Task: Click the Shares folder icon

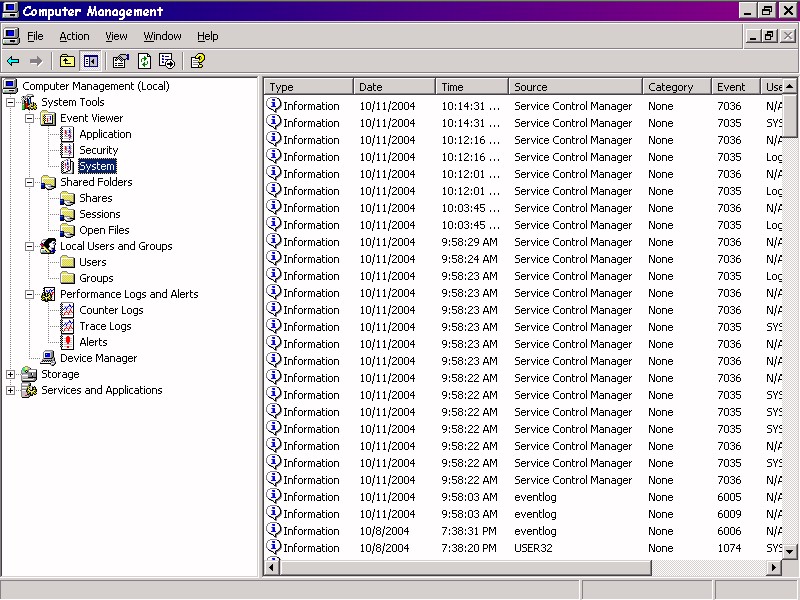Action: click(67, 198)
